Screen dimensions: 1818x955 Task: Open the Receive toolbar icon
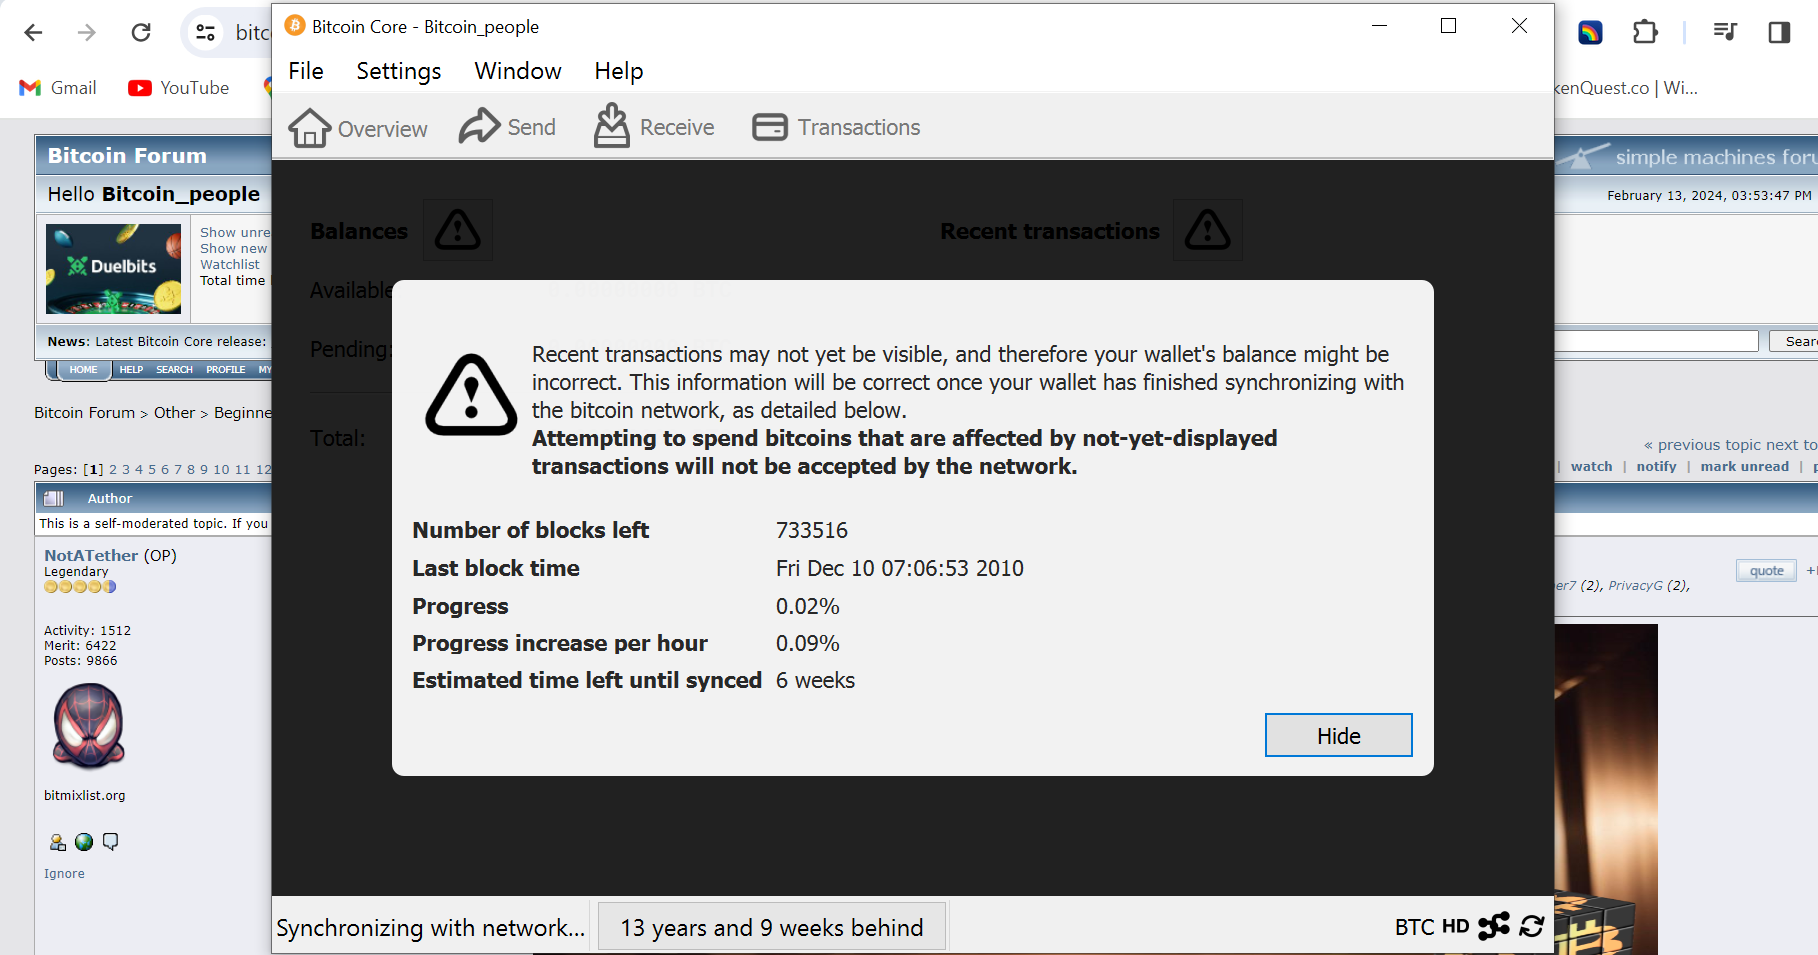coord(612,126)
